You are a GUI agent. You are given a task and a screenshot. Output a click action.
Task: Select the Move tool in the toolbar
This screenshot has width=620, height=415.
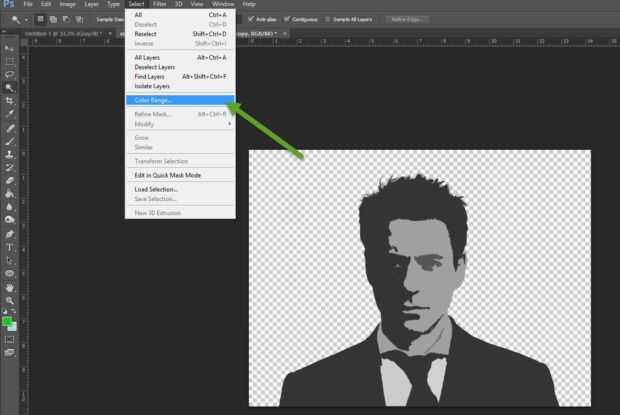pos(10,47)
